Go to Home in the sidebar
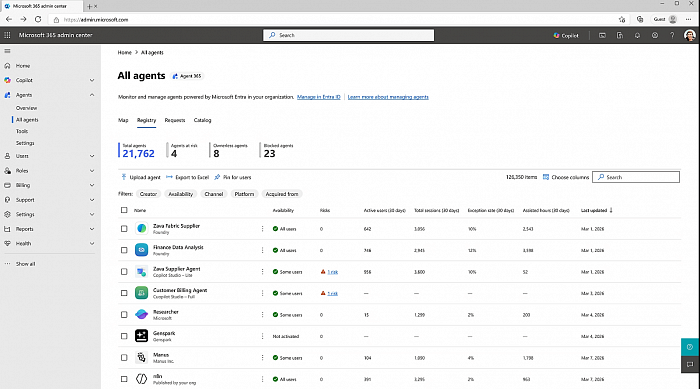The width and height of the screenshot is (700, 389). (23, 66)
